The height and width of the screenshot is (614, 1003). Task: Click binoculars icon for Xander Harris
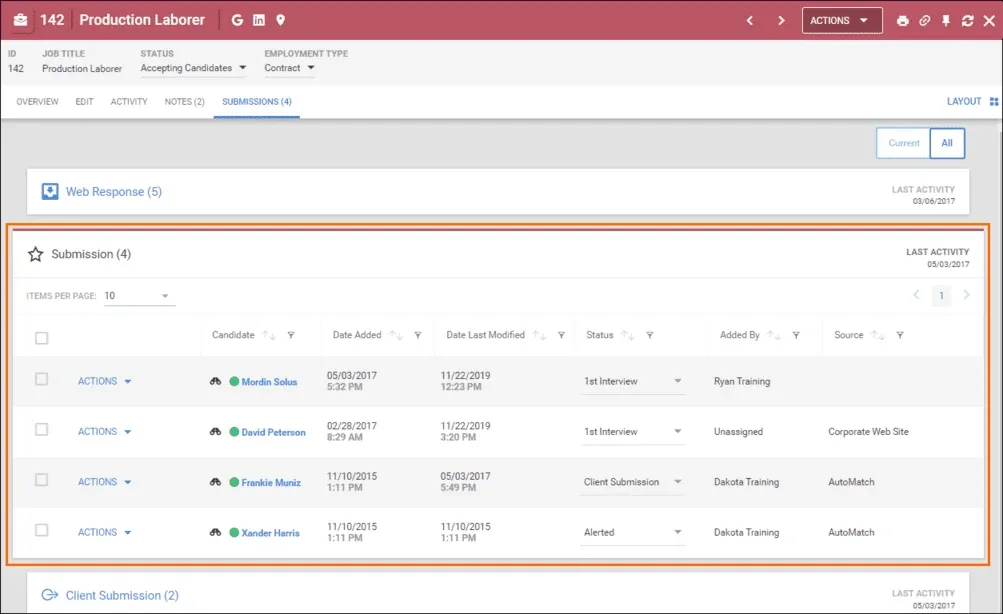click(x=216, y=532)
